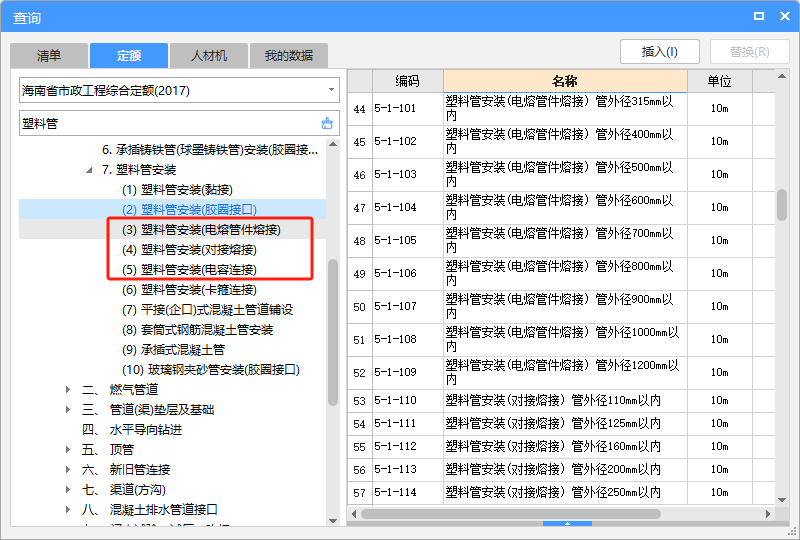Select row 48 code 5-1-105
This screenshot has height=540, width=800.
pos(395,240)
